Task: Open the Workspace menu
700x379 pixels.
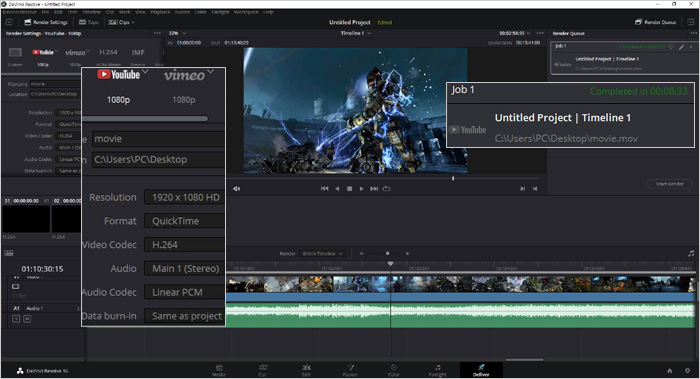Action: tap(246, 12)
